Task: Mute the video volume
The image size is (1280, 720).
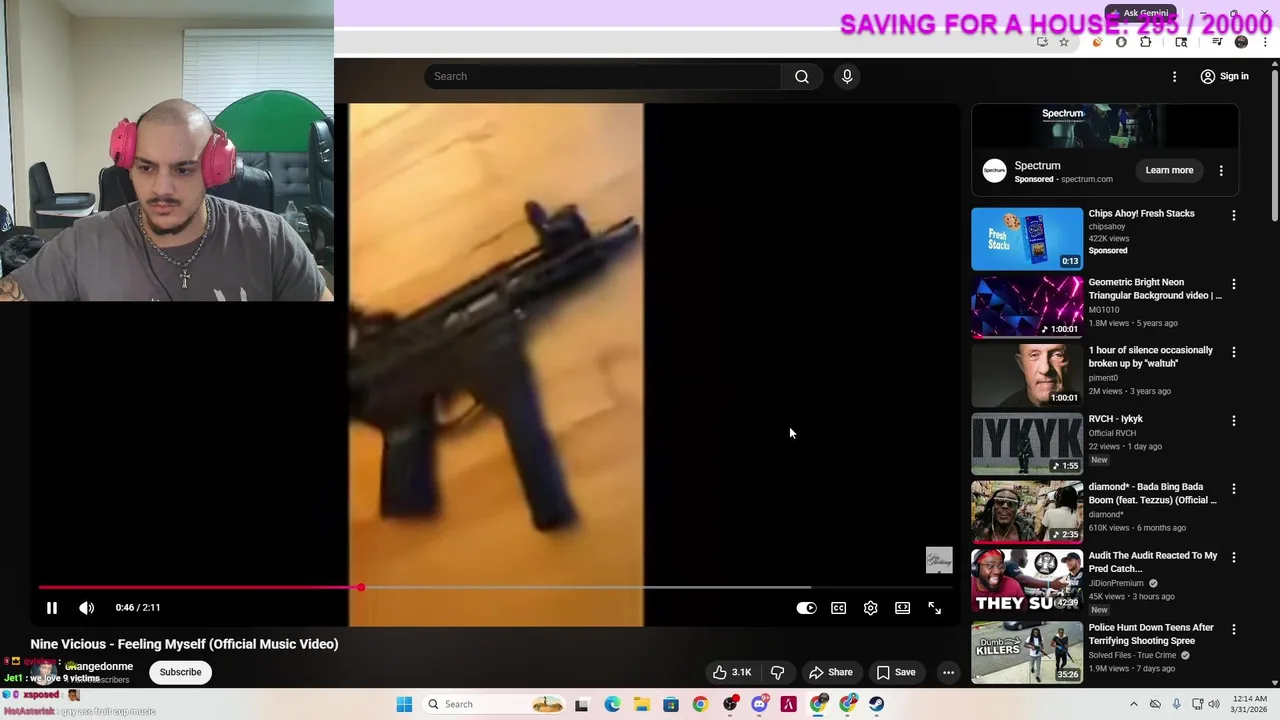Action: click(x=87, y=607)
